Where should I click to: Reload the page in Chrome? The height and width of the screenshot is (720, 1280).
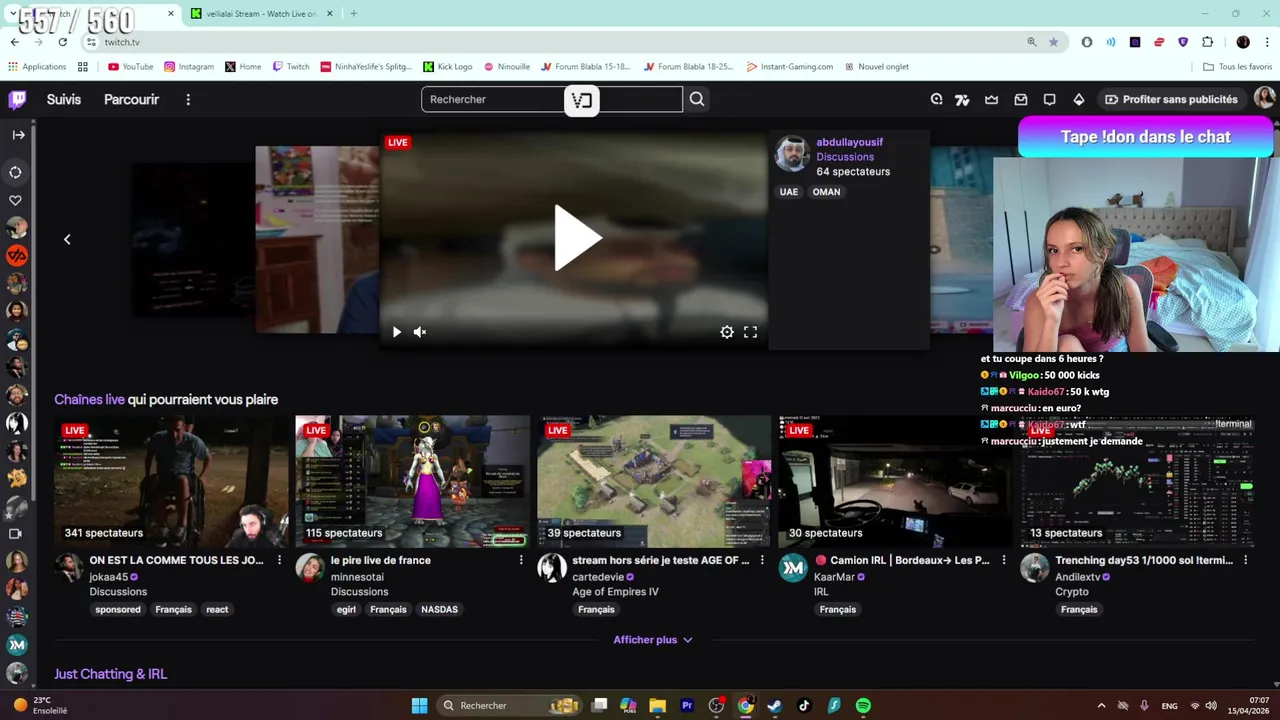62,42
